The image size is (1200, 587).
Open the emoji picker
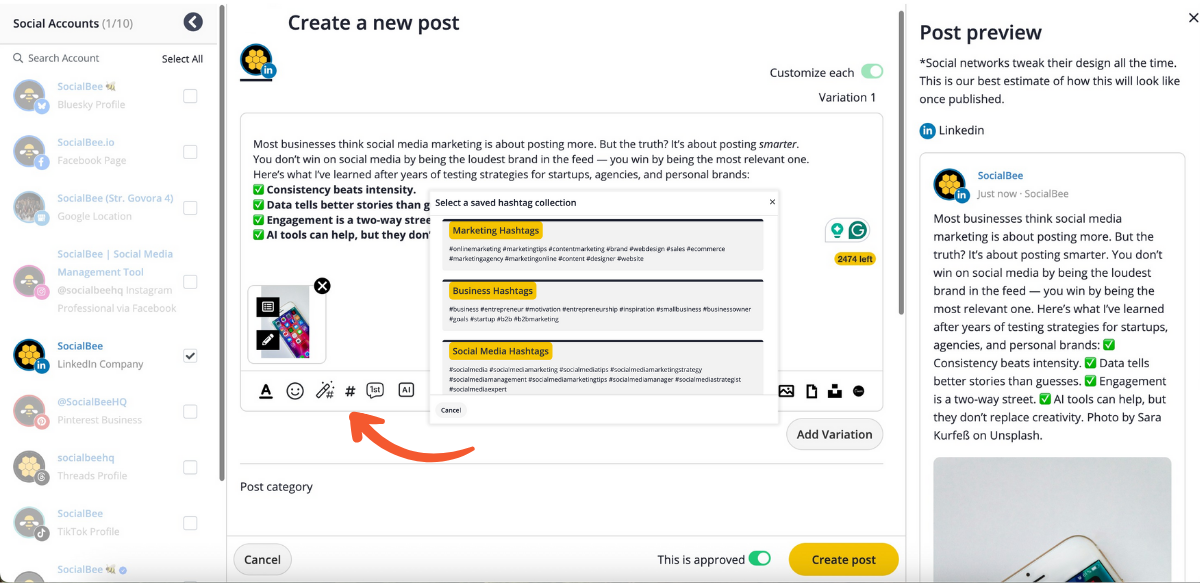pos(295,391)
